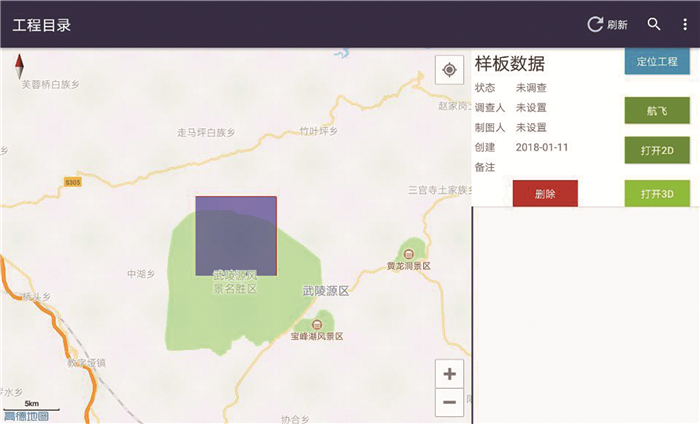Start 航飞 flight mode button
This screenshot has height=424, width=700.
[x=656, y=111]
